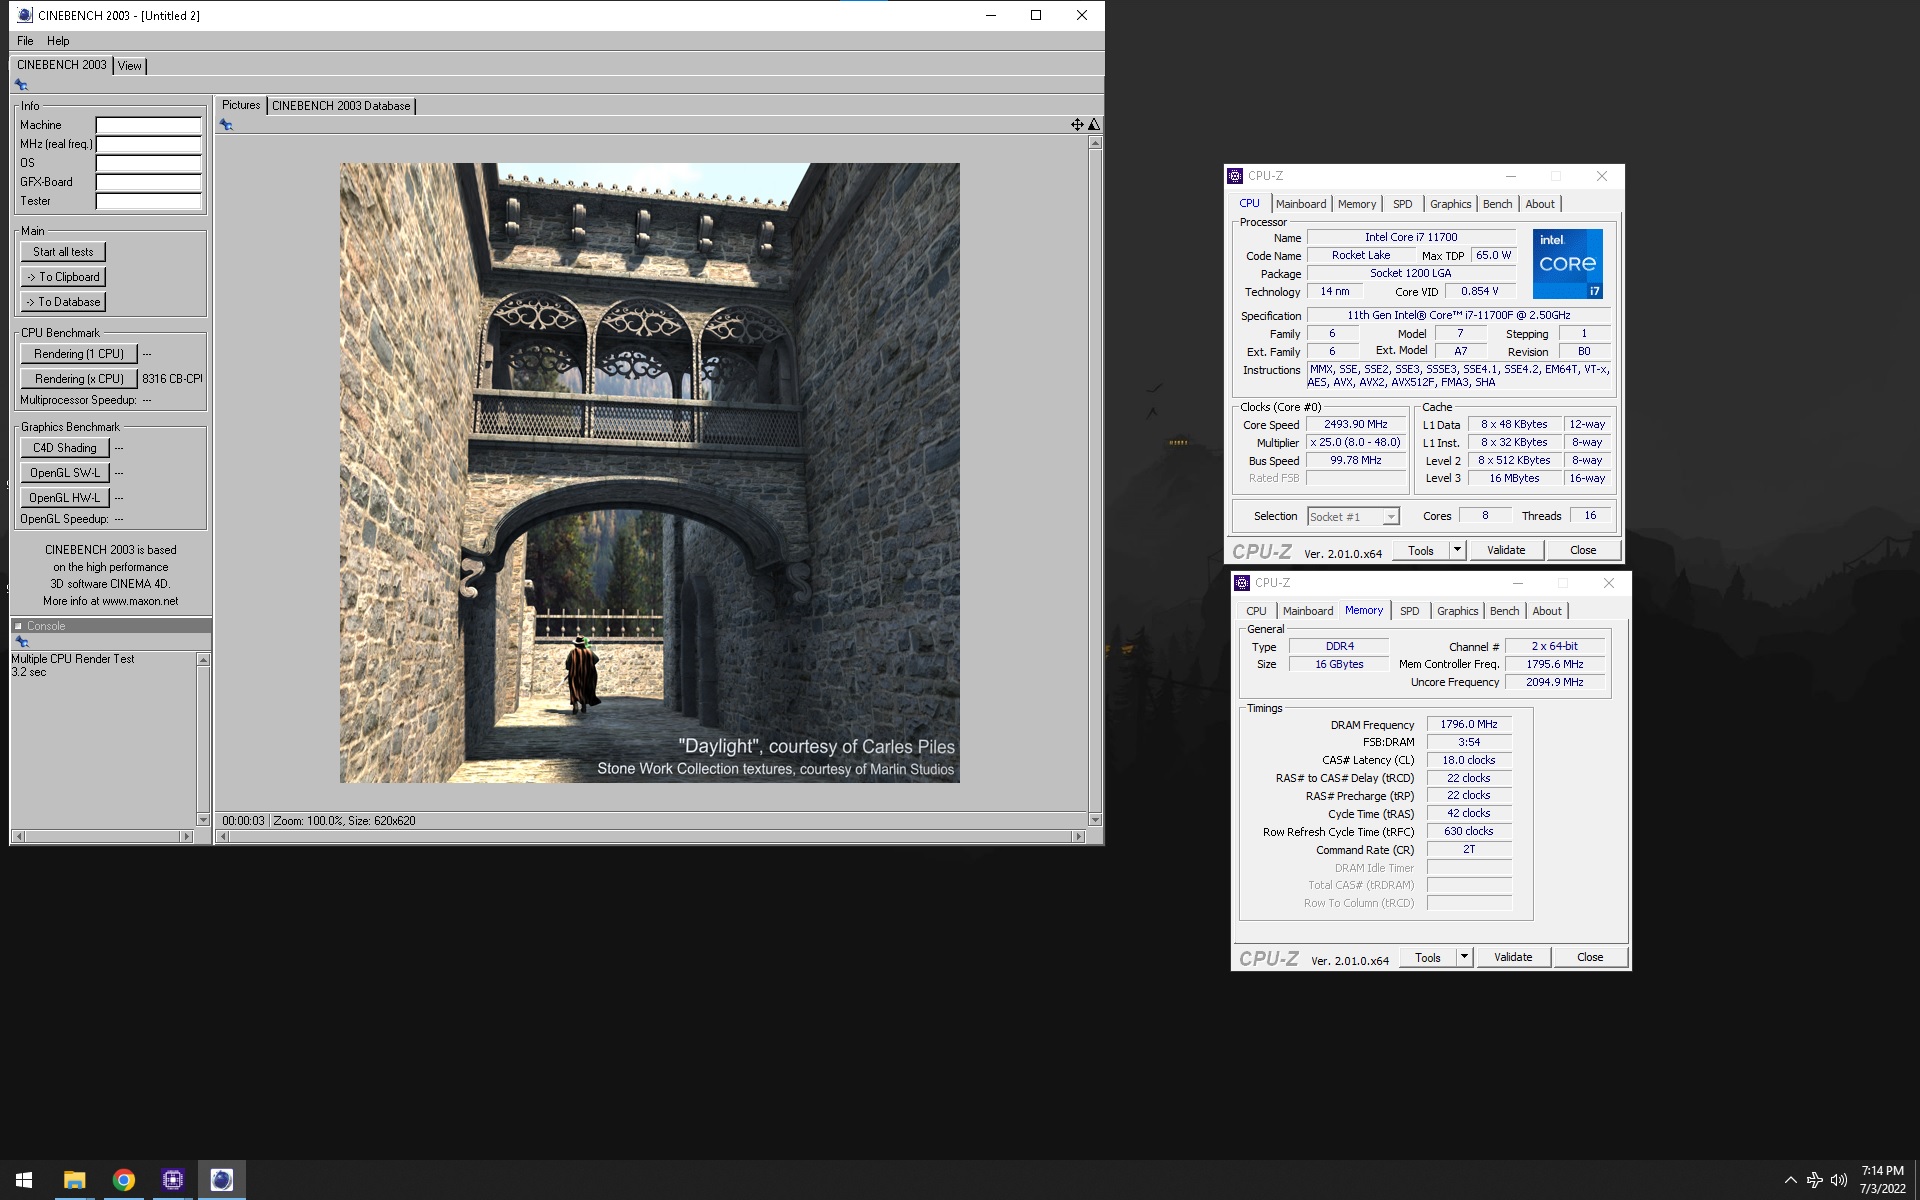Expand Tools dropdown arrow in upper CPU-Z
Image resolution: width=1920 pixels, height=1200 pixels.
(x=1457, y=550)
